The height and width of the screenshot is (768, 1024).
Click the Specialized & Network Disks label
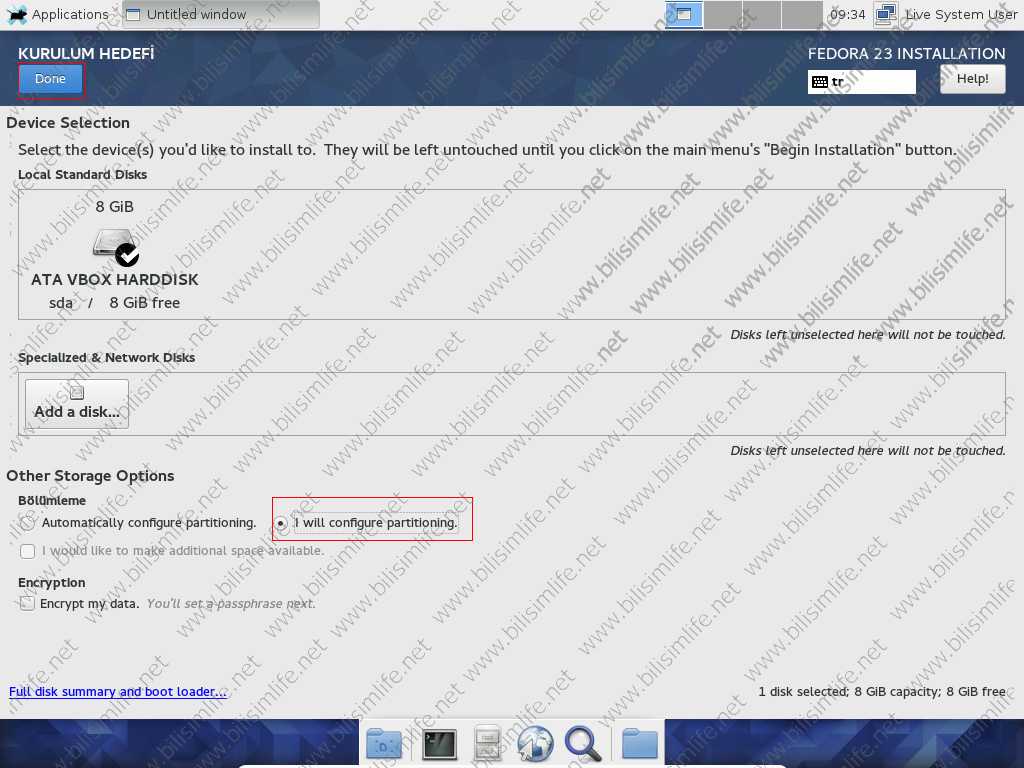click(x=106, y=357)
